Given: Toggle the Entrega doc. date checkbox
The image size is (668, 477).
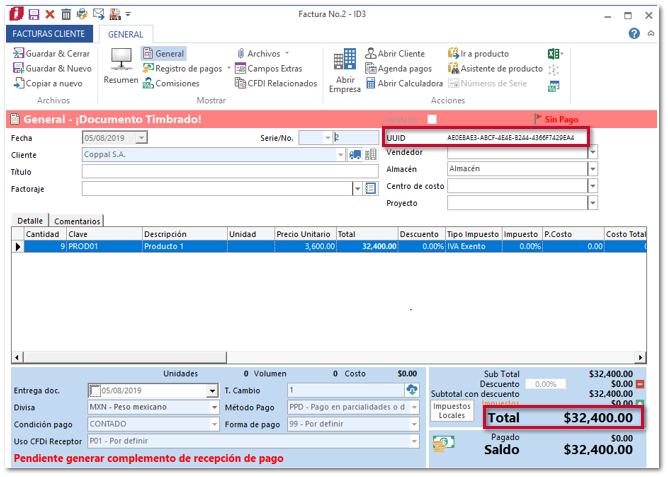Looking at the screenshot, I should click(95, 391).
